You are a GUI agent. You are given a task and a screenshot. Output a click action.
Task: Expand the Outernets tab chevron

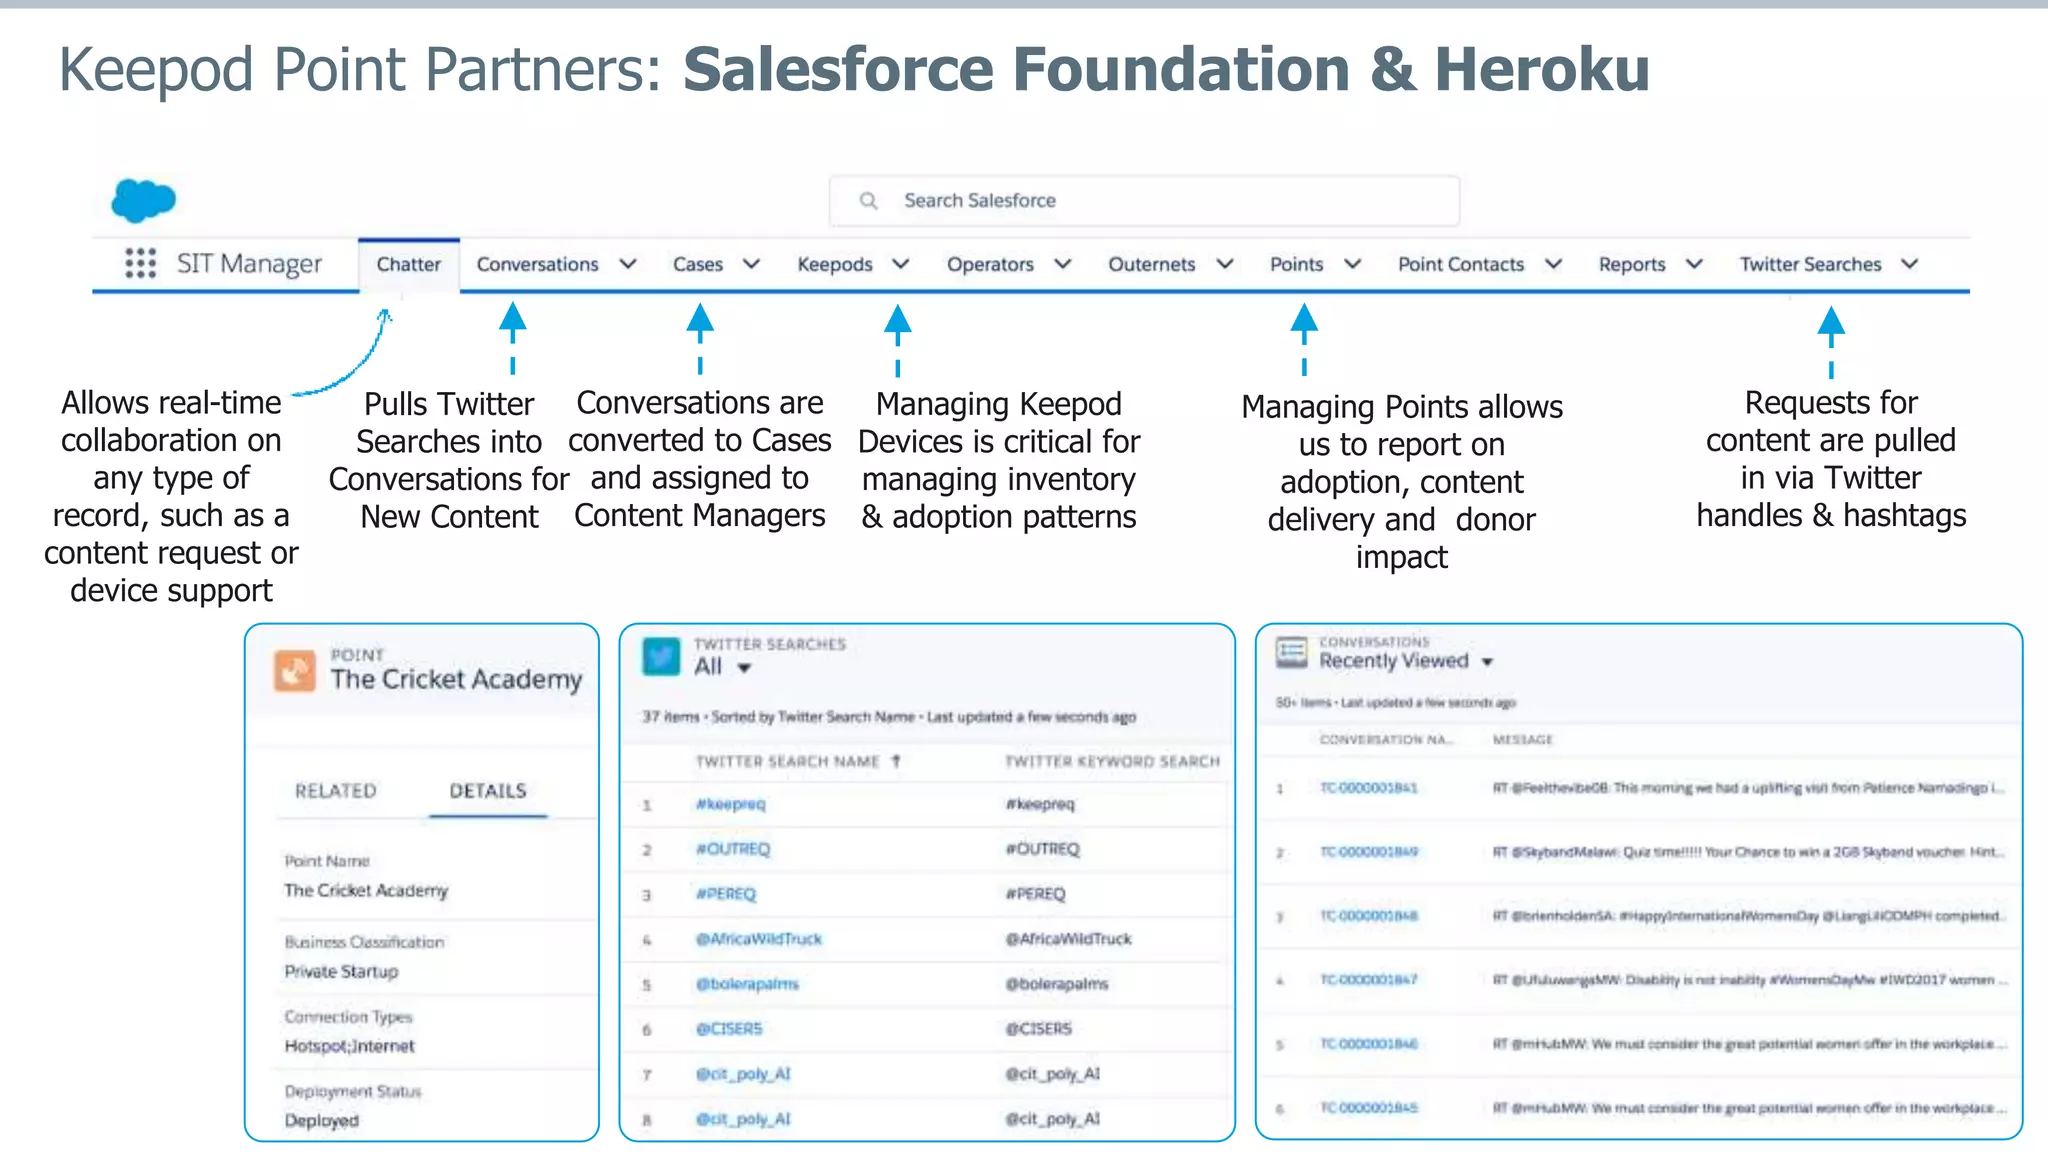click(x=1224, y=264)
